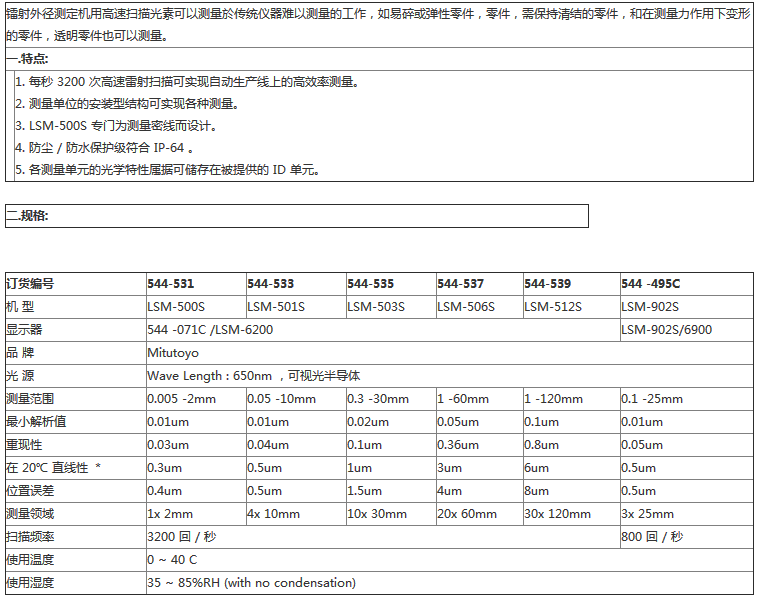Click the 35 ~ 85%RH humidity cell
Image resolution: width=757 pixels, height=595 pixels.
tap(251, 583)
